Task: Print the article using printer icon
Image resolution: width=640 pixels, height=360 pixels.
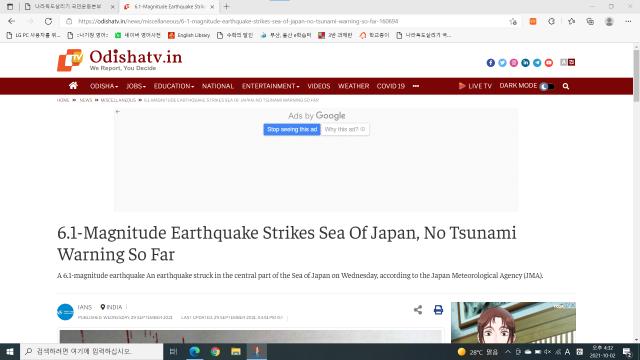Action: point(438,310)
